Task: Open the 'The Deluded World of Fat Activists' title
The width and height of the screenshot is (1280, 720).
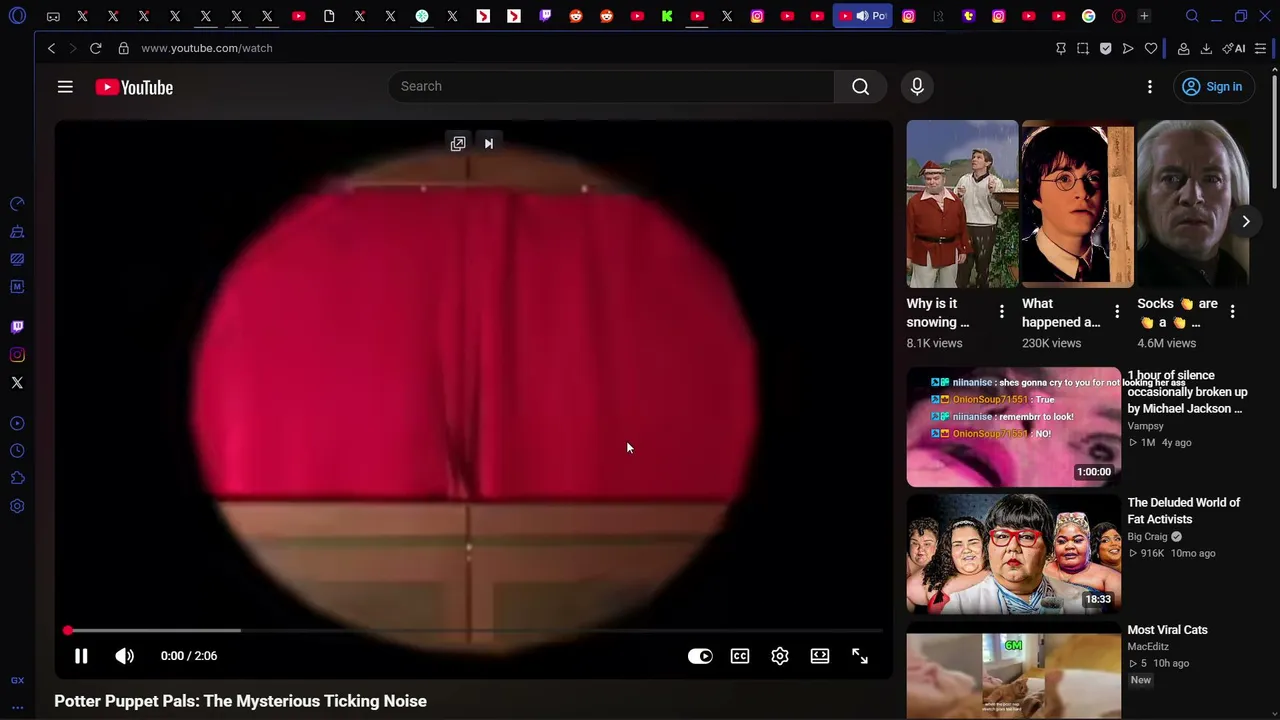Action: point(1184,511)
